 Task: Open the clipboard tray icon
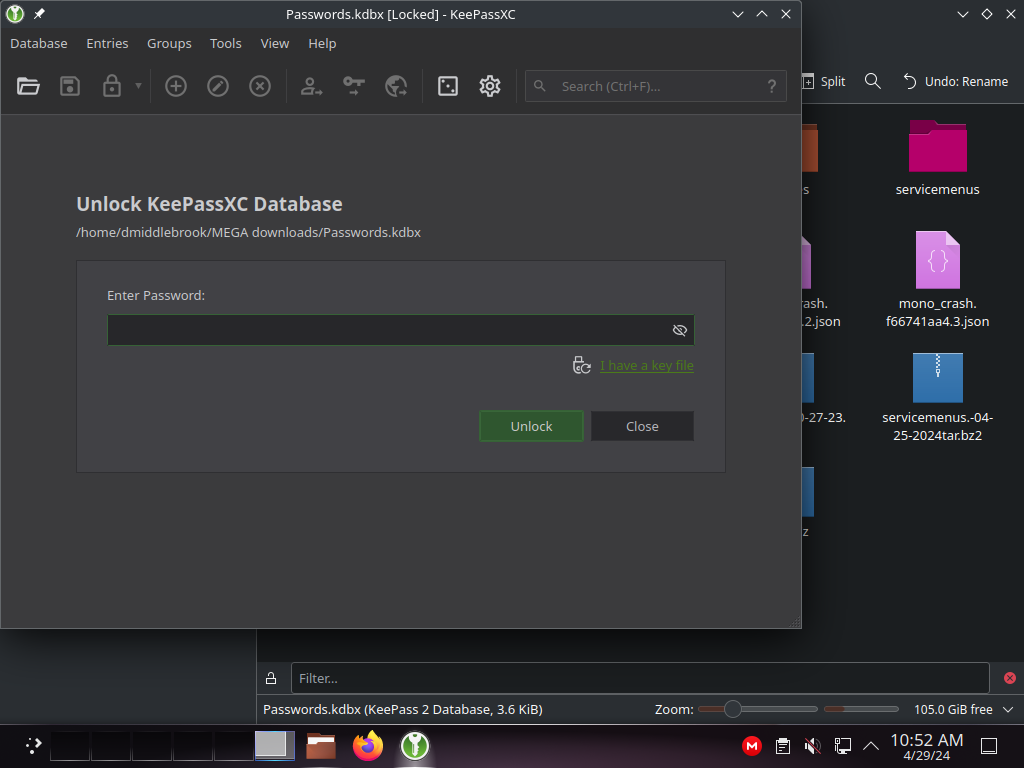[x=782, y=746]
